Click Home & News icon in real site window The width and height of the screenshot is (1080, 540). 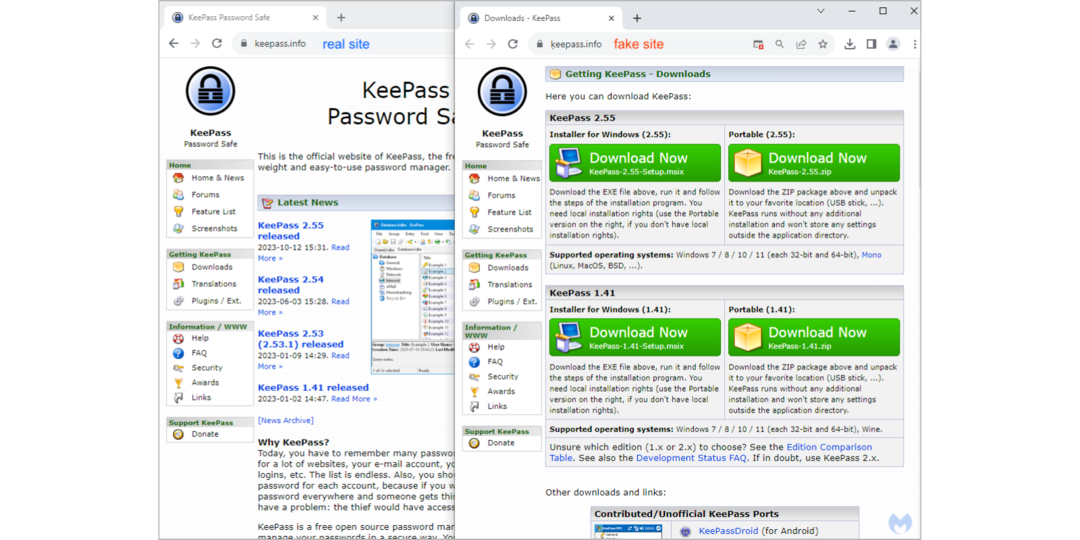click(x=178, y=178)
